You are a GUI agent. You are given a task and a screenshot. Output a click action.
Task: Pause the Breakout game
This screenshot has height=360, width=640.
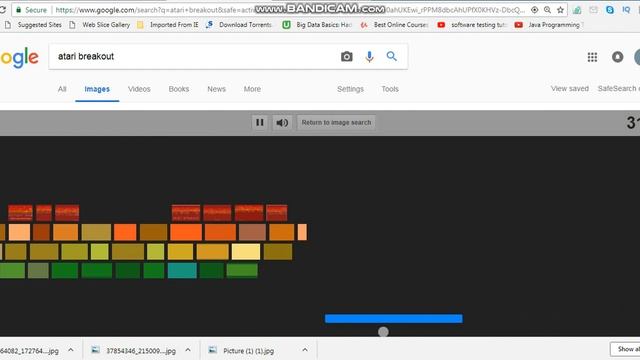pos(260,122)
